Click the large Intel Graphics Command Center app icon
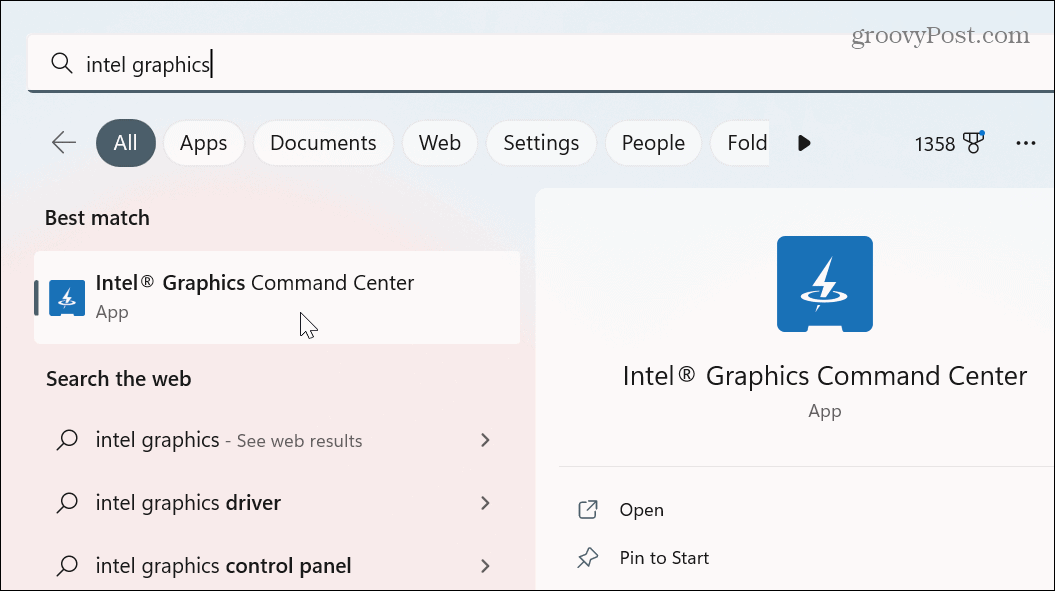 [824, 284]
